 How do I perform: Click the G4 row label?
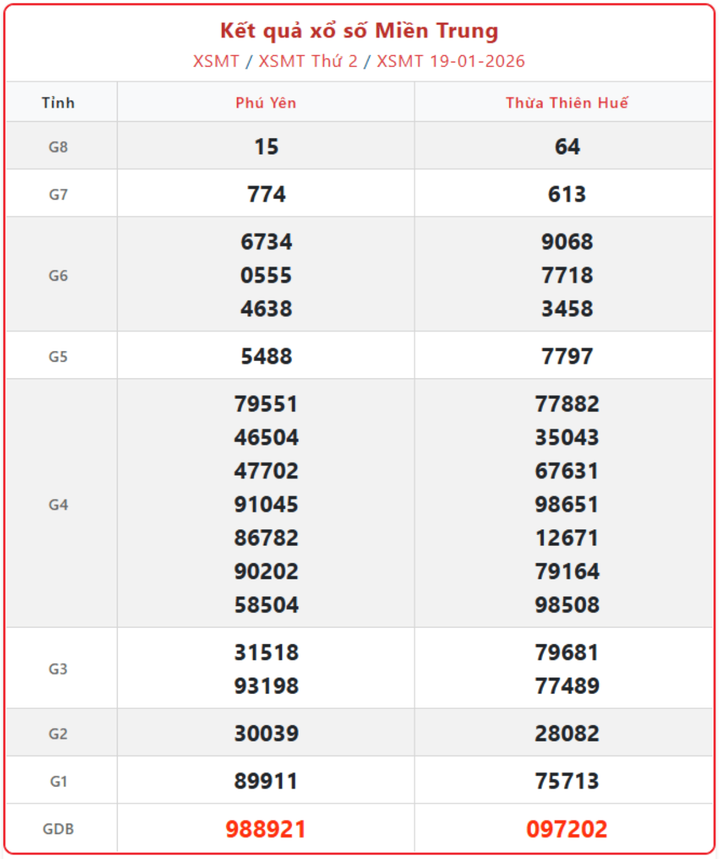tap(59, 505)
